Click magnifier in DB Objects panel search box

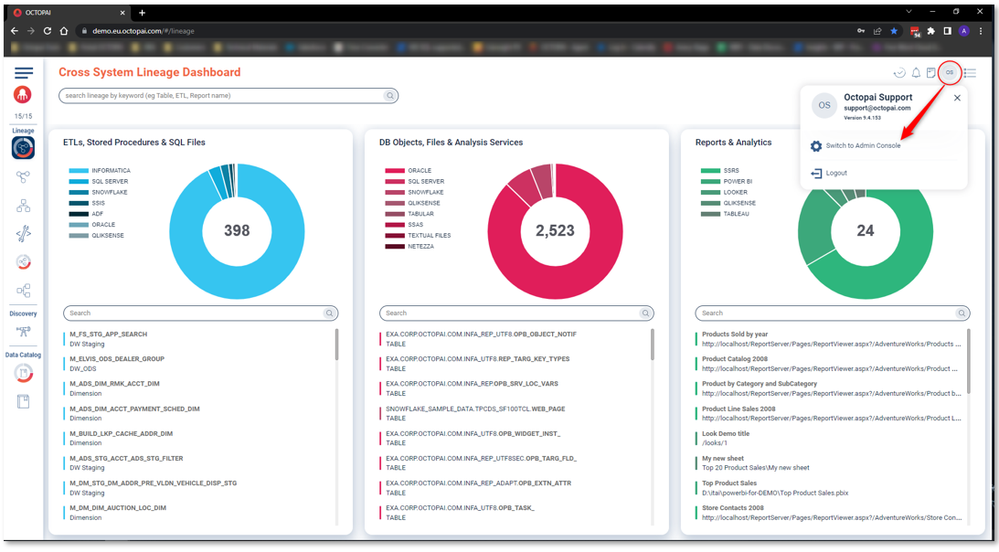click(x=645, y=313)
